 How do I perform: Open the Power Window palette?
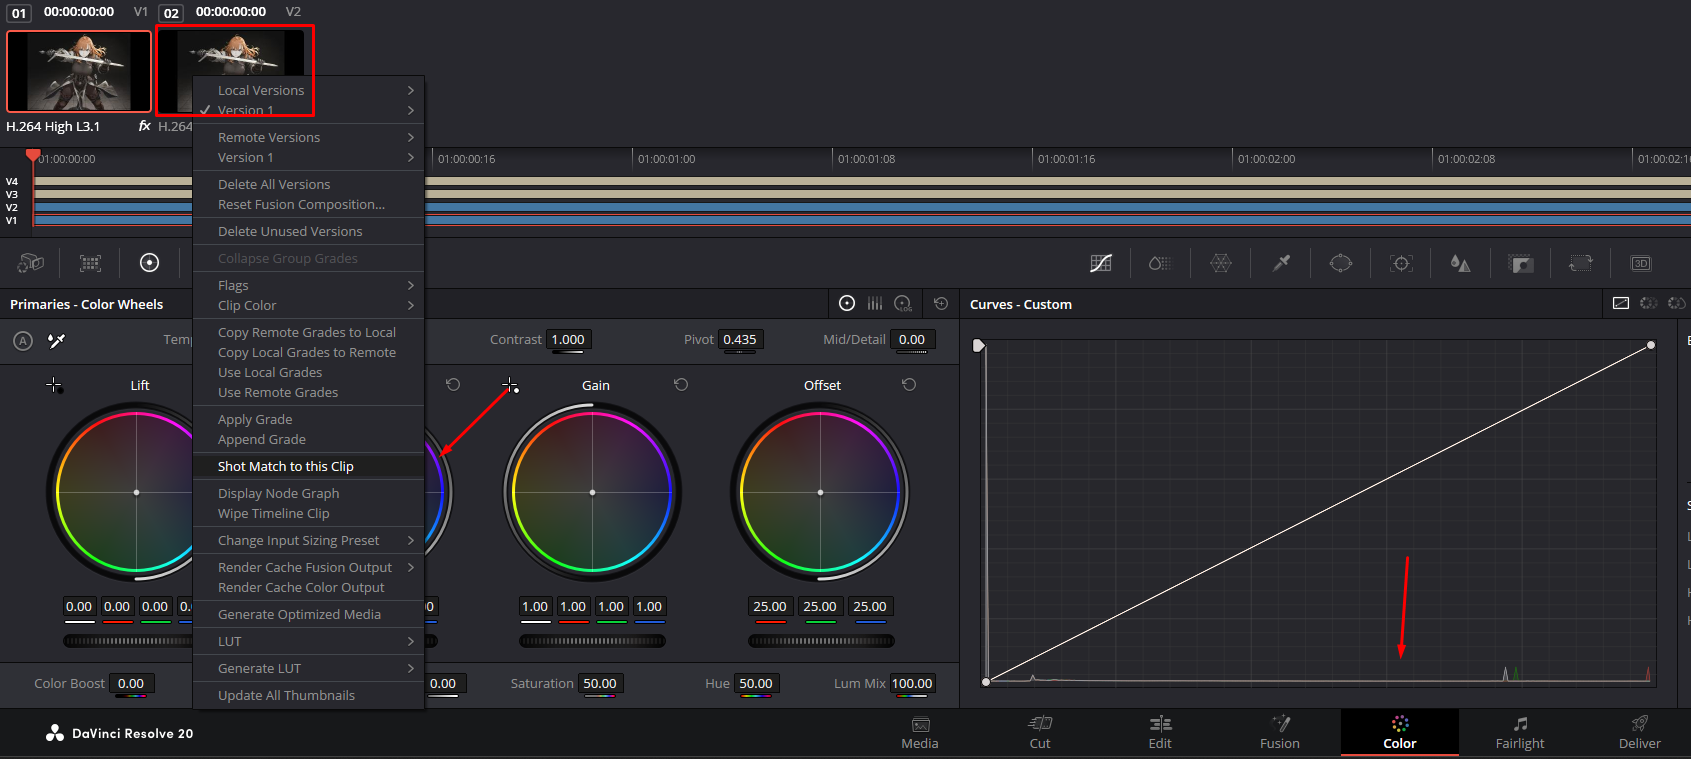(1341, 263)
